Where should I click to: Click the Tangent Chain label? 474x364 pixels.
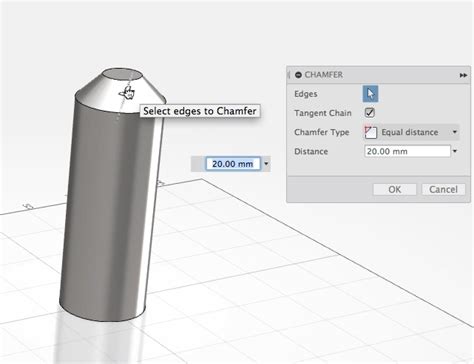tap(323, 113)
